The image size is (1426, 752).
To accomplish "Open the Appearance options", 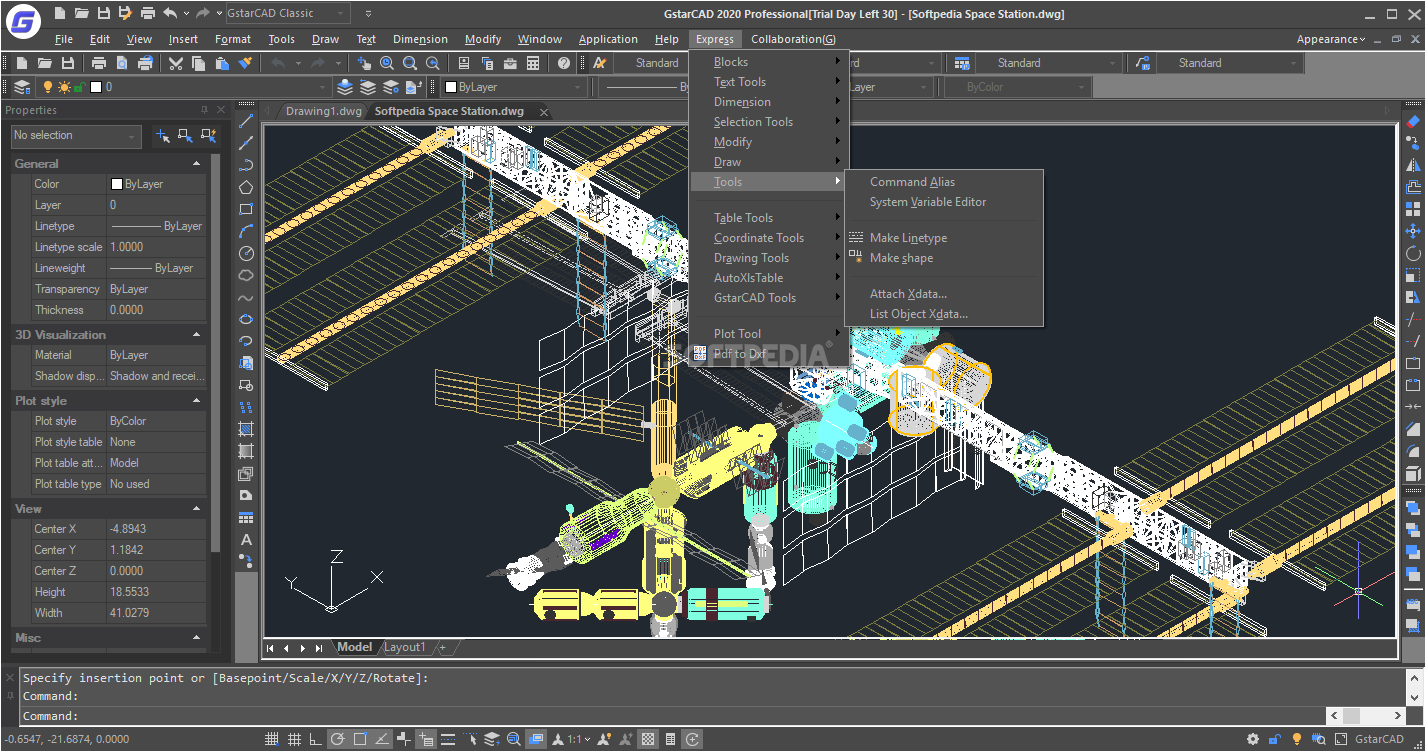I will (1331, 39).
